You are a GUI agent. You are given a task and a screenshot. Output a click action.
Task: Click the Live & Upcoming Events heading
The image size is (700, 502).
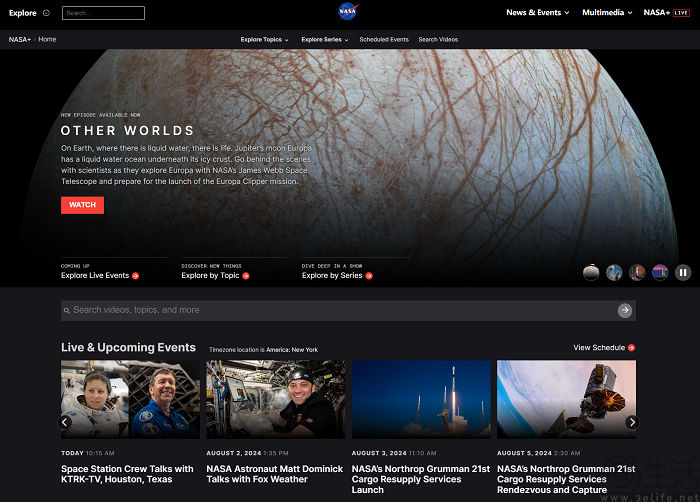129,347
